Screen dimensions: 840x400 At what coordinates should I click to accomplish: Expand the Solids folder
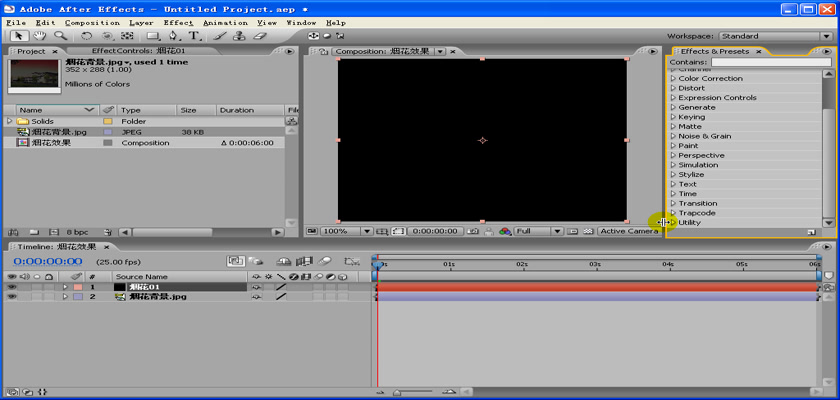tap(9, 121)
